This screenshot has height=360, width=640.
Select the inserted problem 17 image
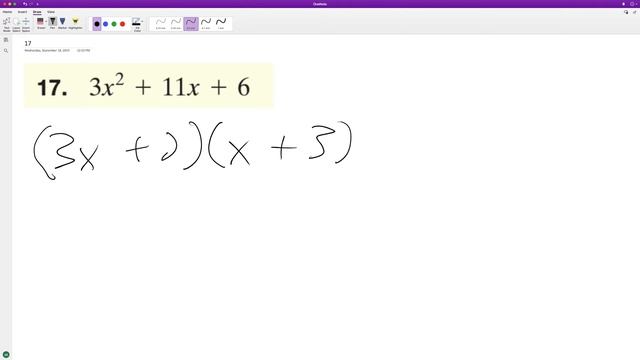(149, 86)
